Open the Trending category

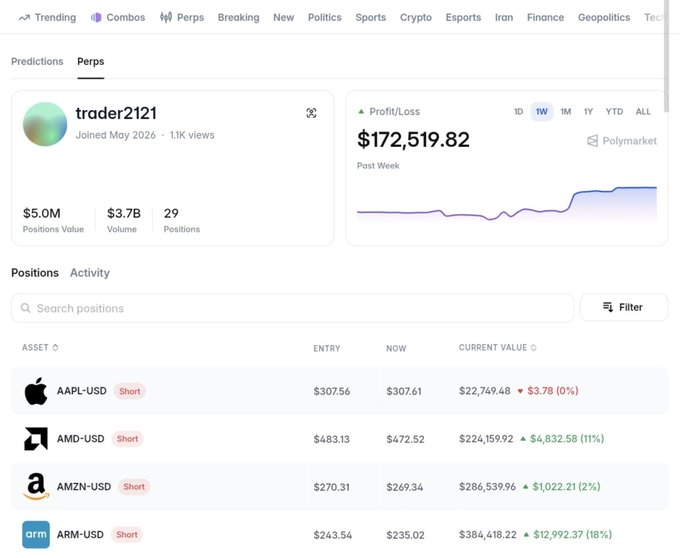tap(47, 17)
